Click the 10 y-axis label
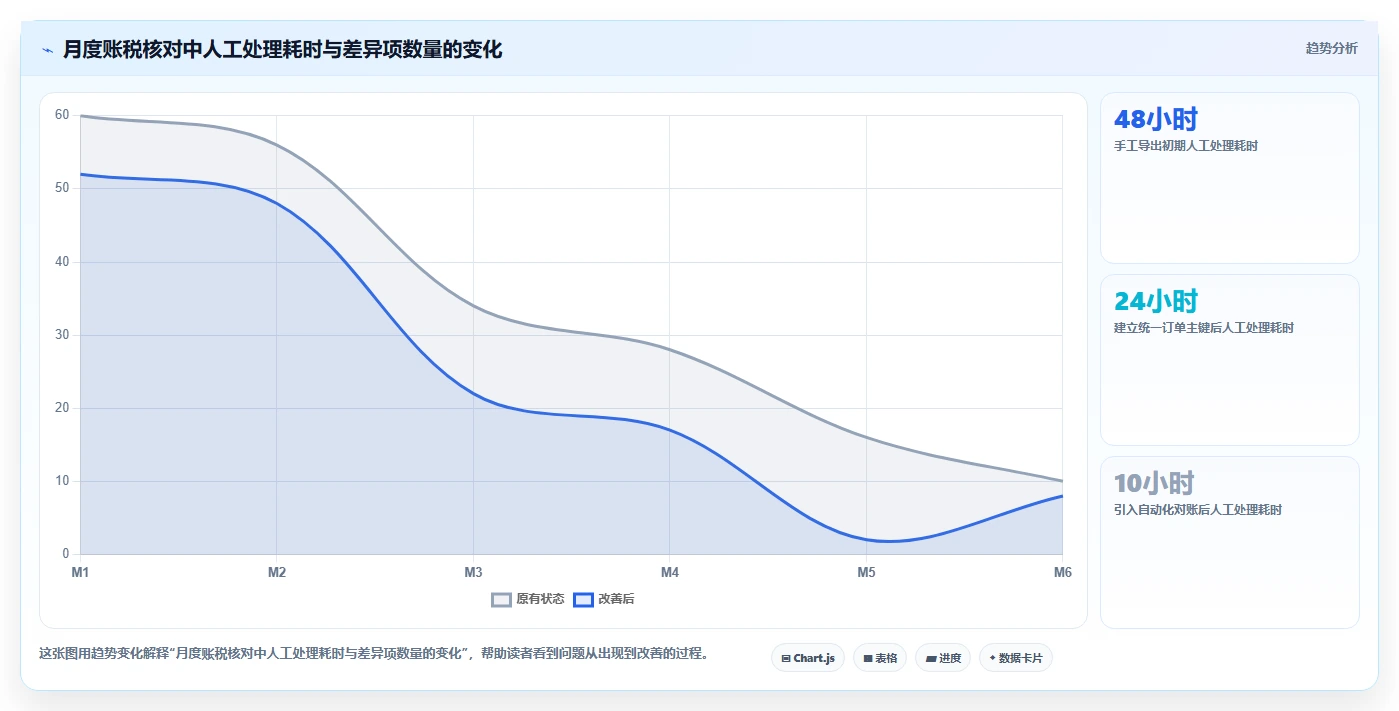The height and width of the screenshot is (711, 1399). click(x=62, y=481)
